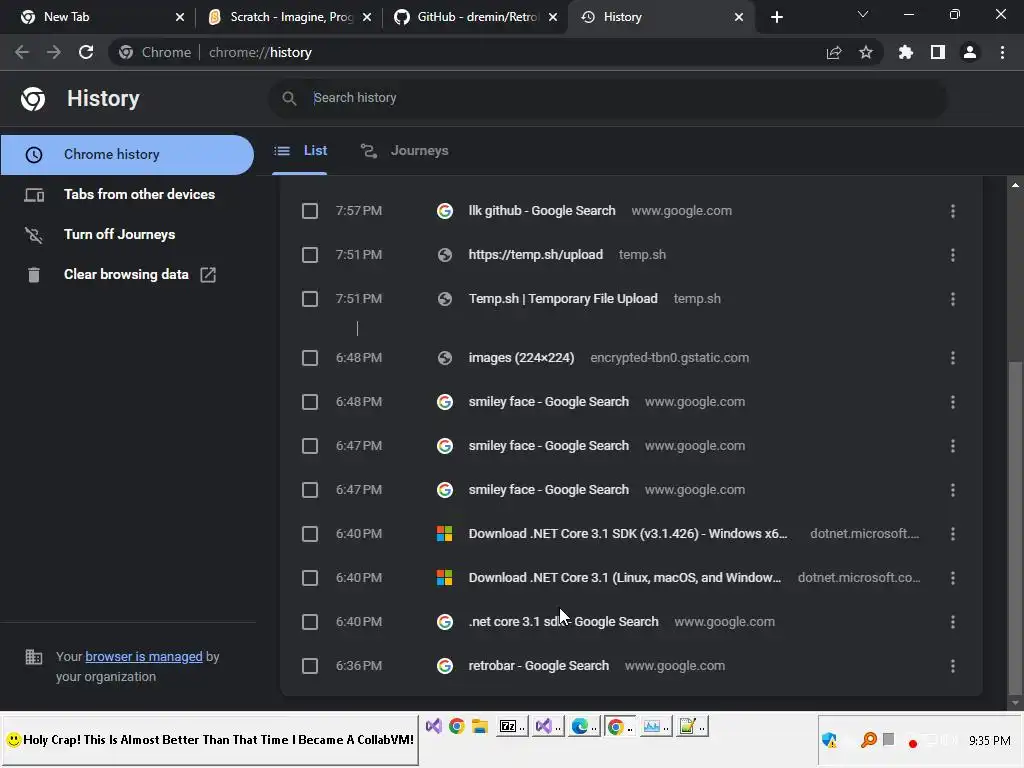
Task: Check the Temp.sh Temporary File Upload entry
Action: point(310,299)
